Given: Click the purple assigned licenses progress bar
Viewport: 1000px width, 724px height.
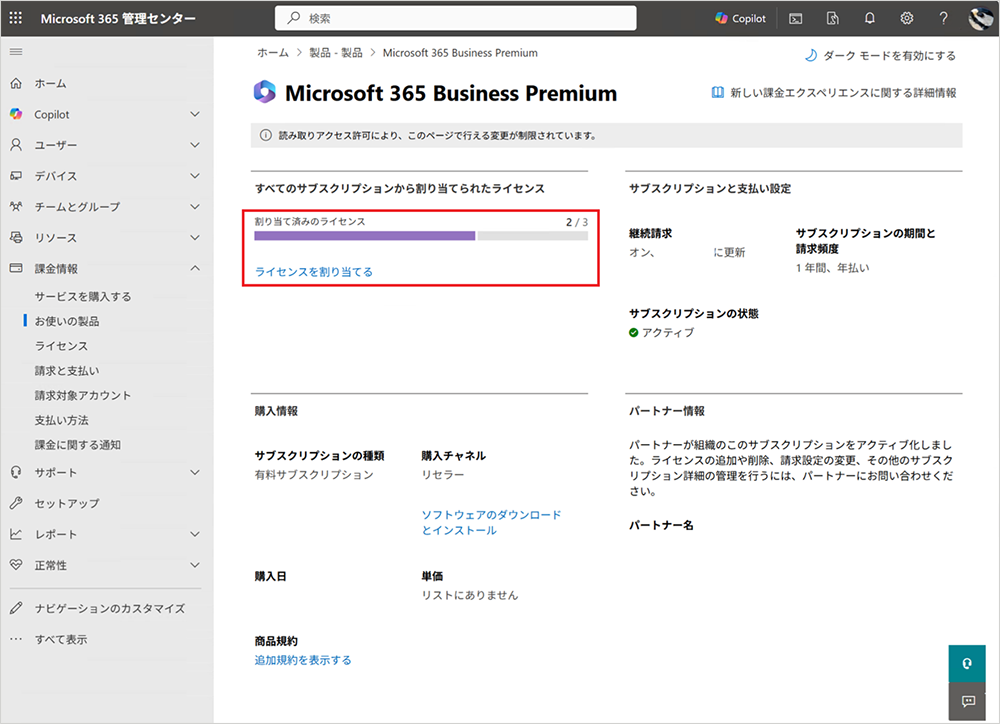Looking at the screenshot, I should tap(365, 236).
